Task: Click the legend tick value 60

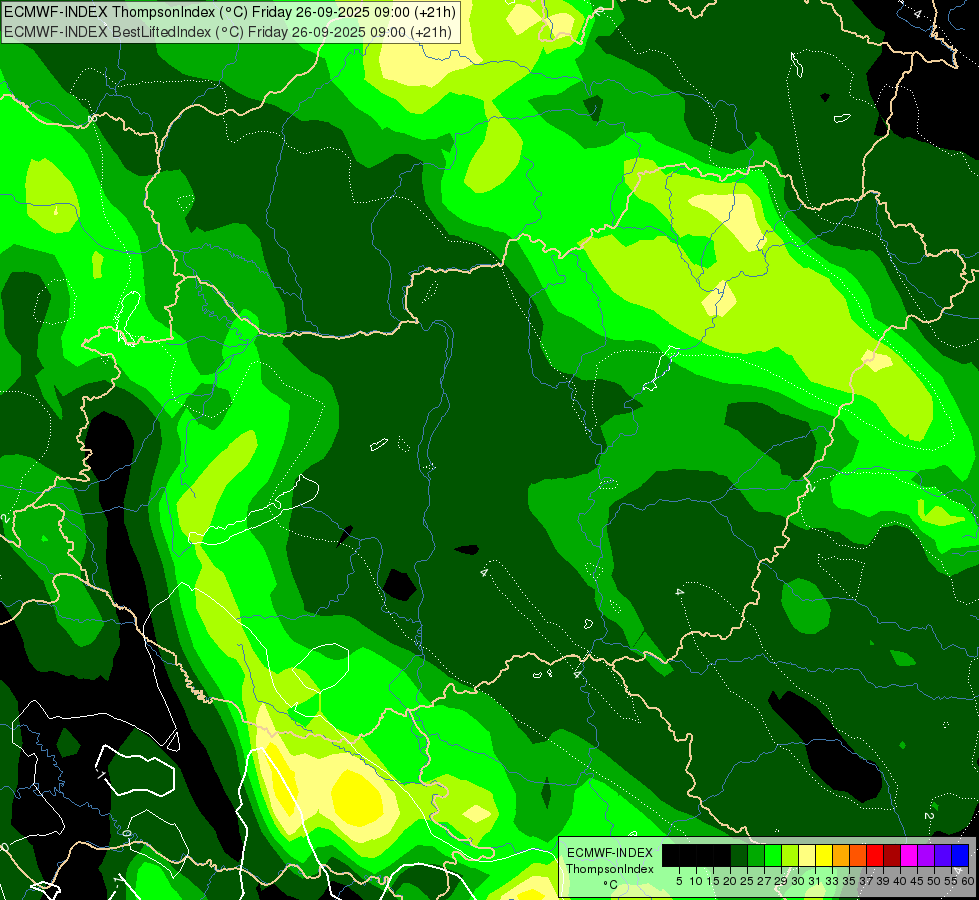Action: click(x=968, y=881)
